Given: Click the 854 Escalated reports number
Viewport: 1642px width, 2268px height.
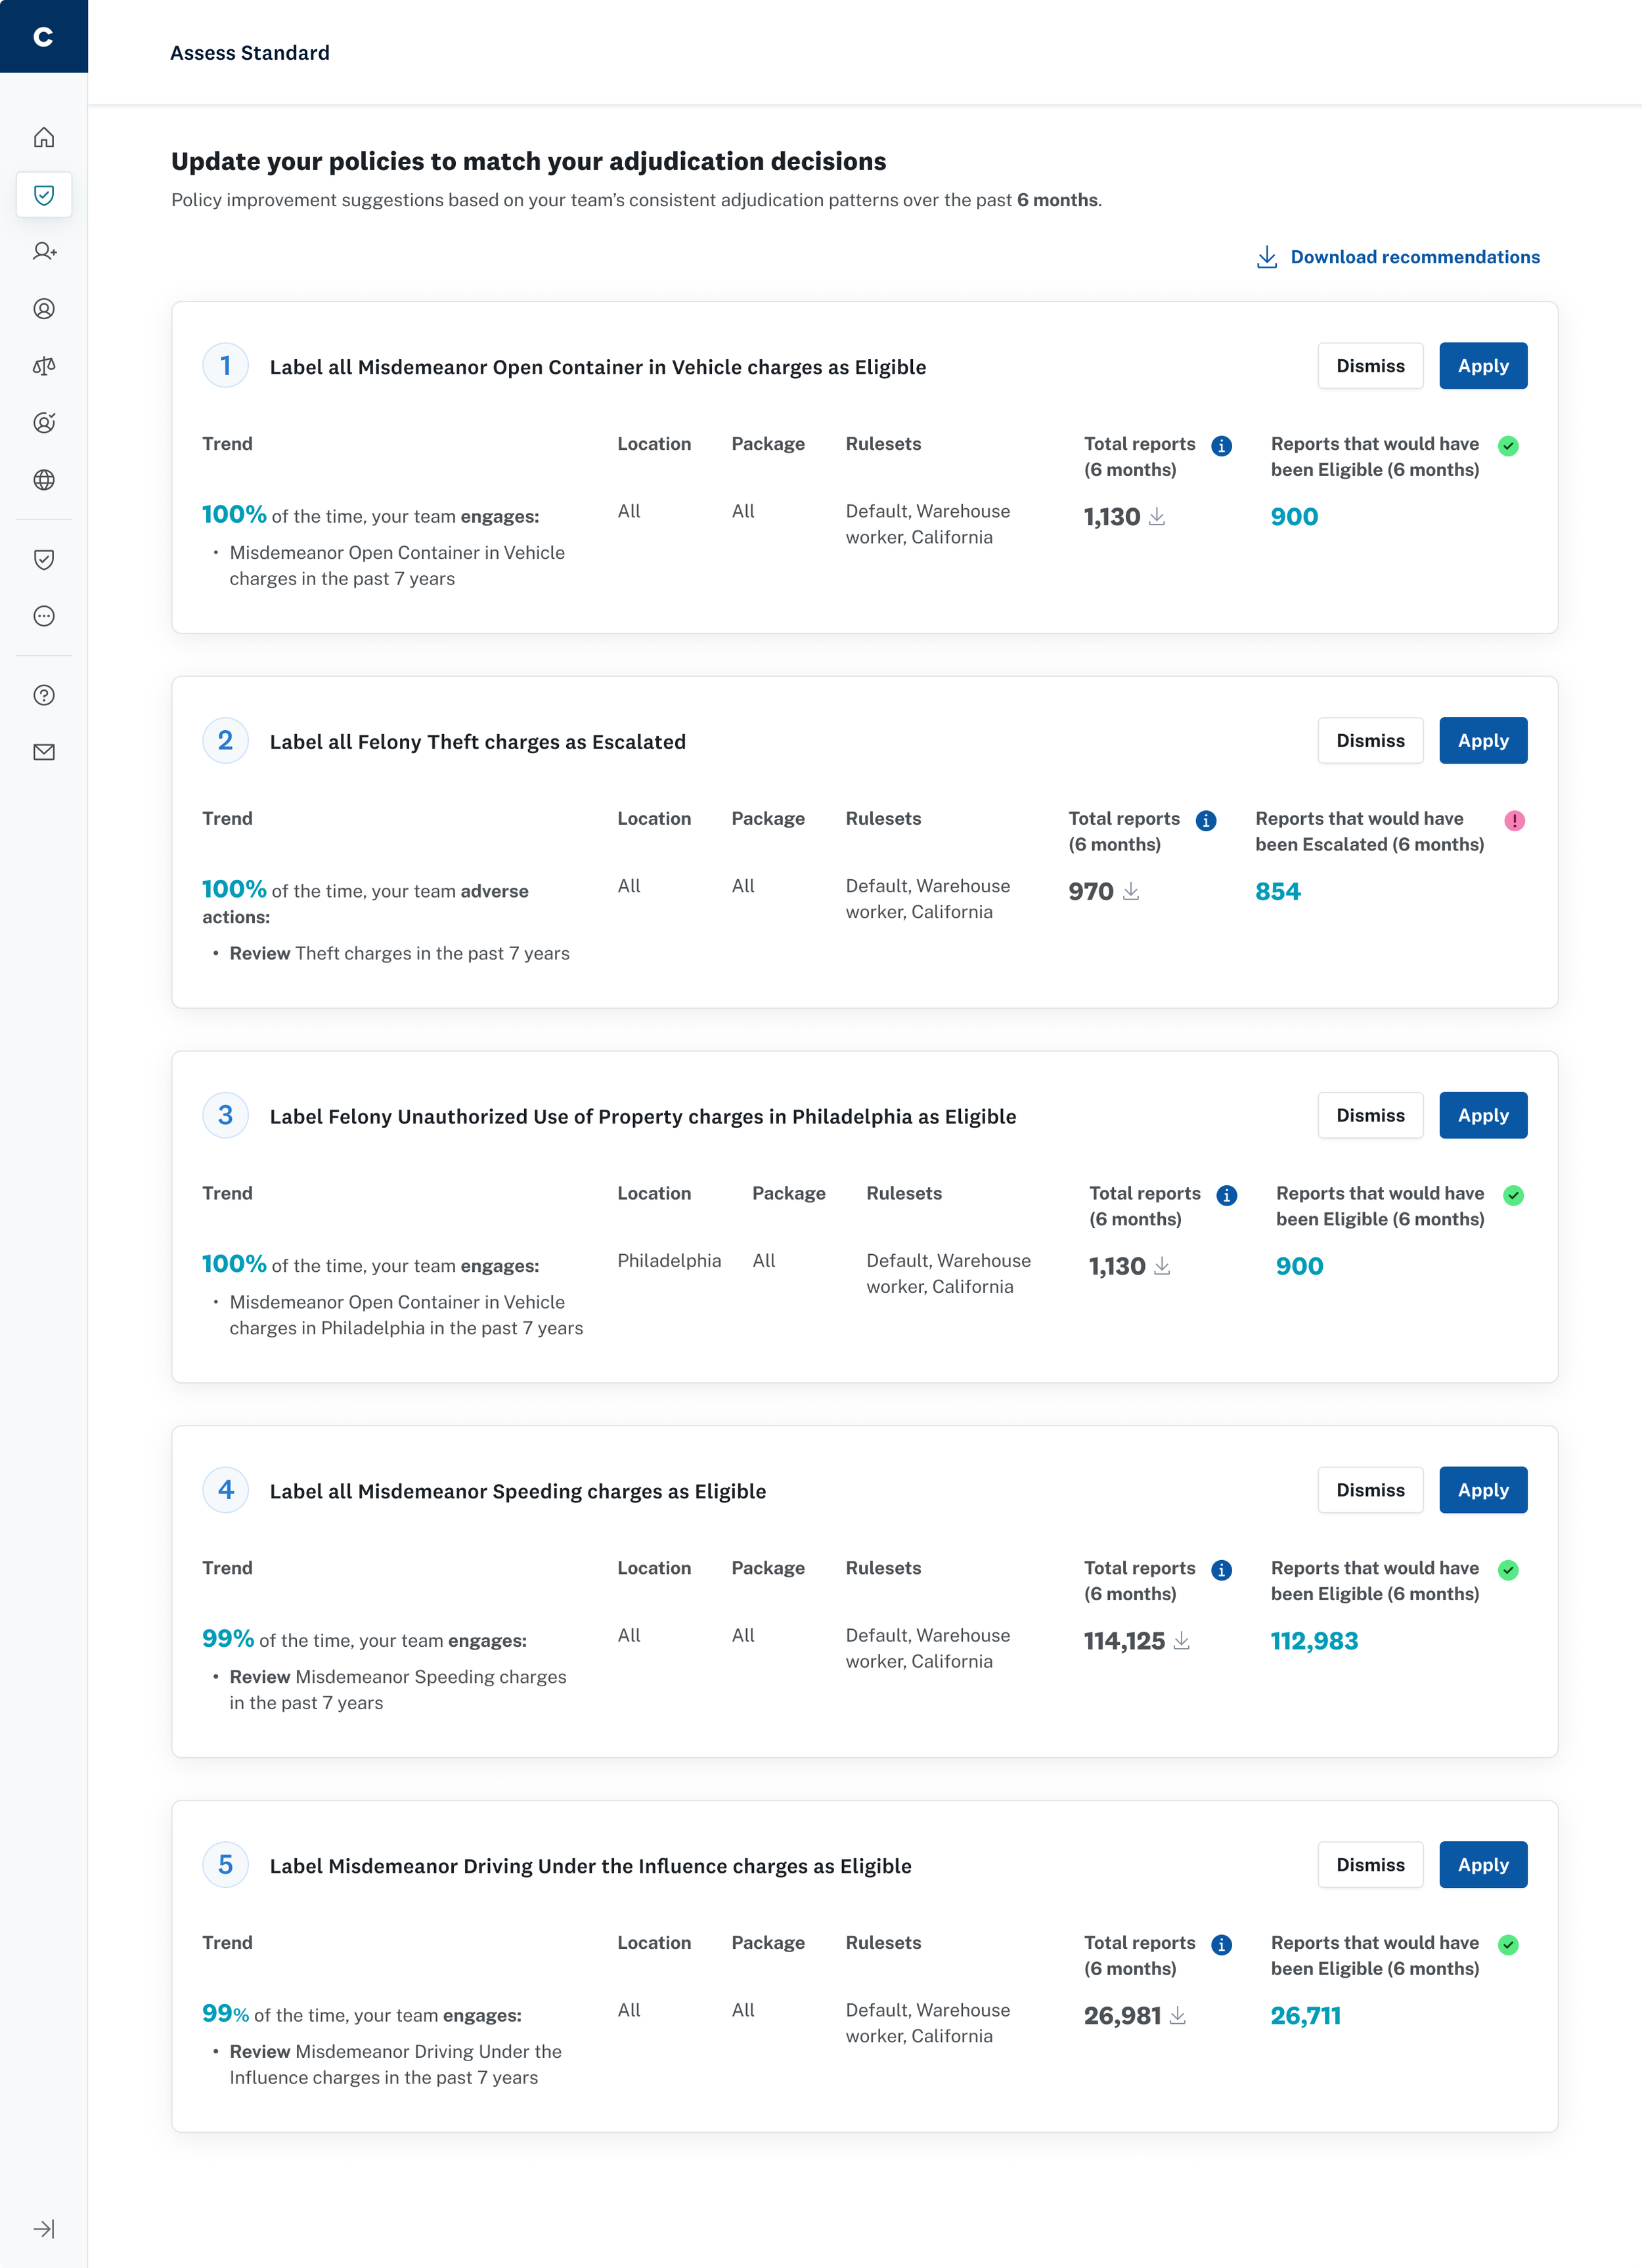Looking at the screenshot, I should pos(1277,892).
